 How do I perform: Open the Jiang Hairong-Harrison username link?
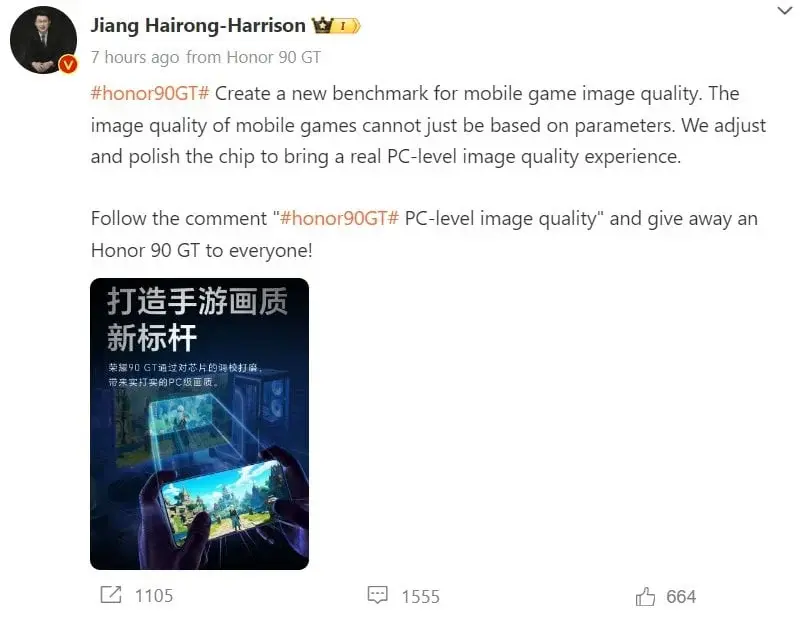[x=198, y=25]
